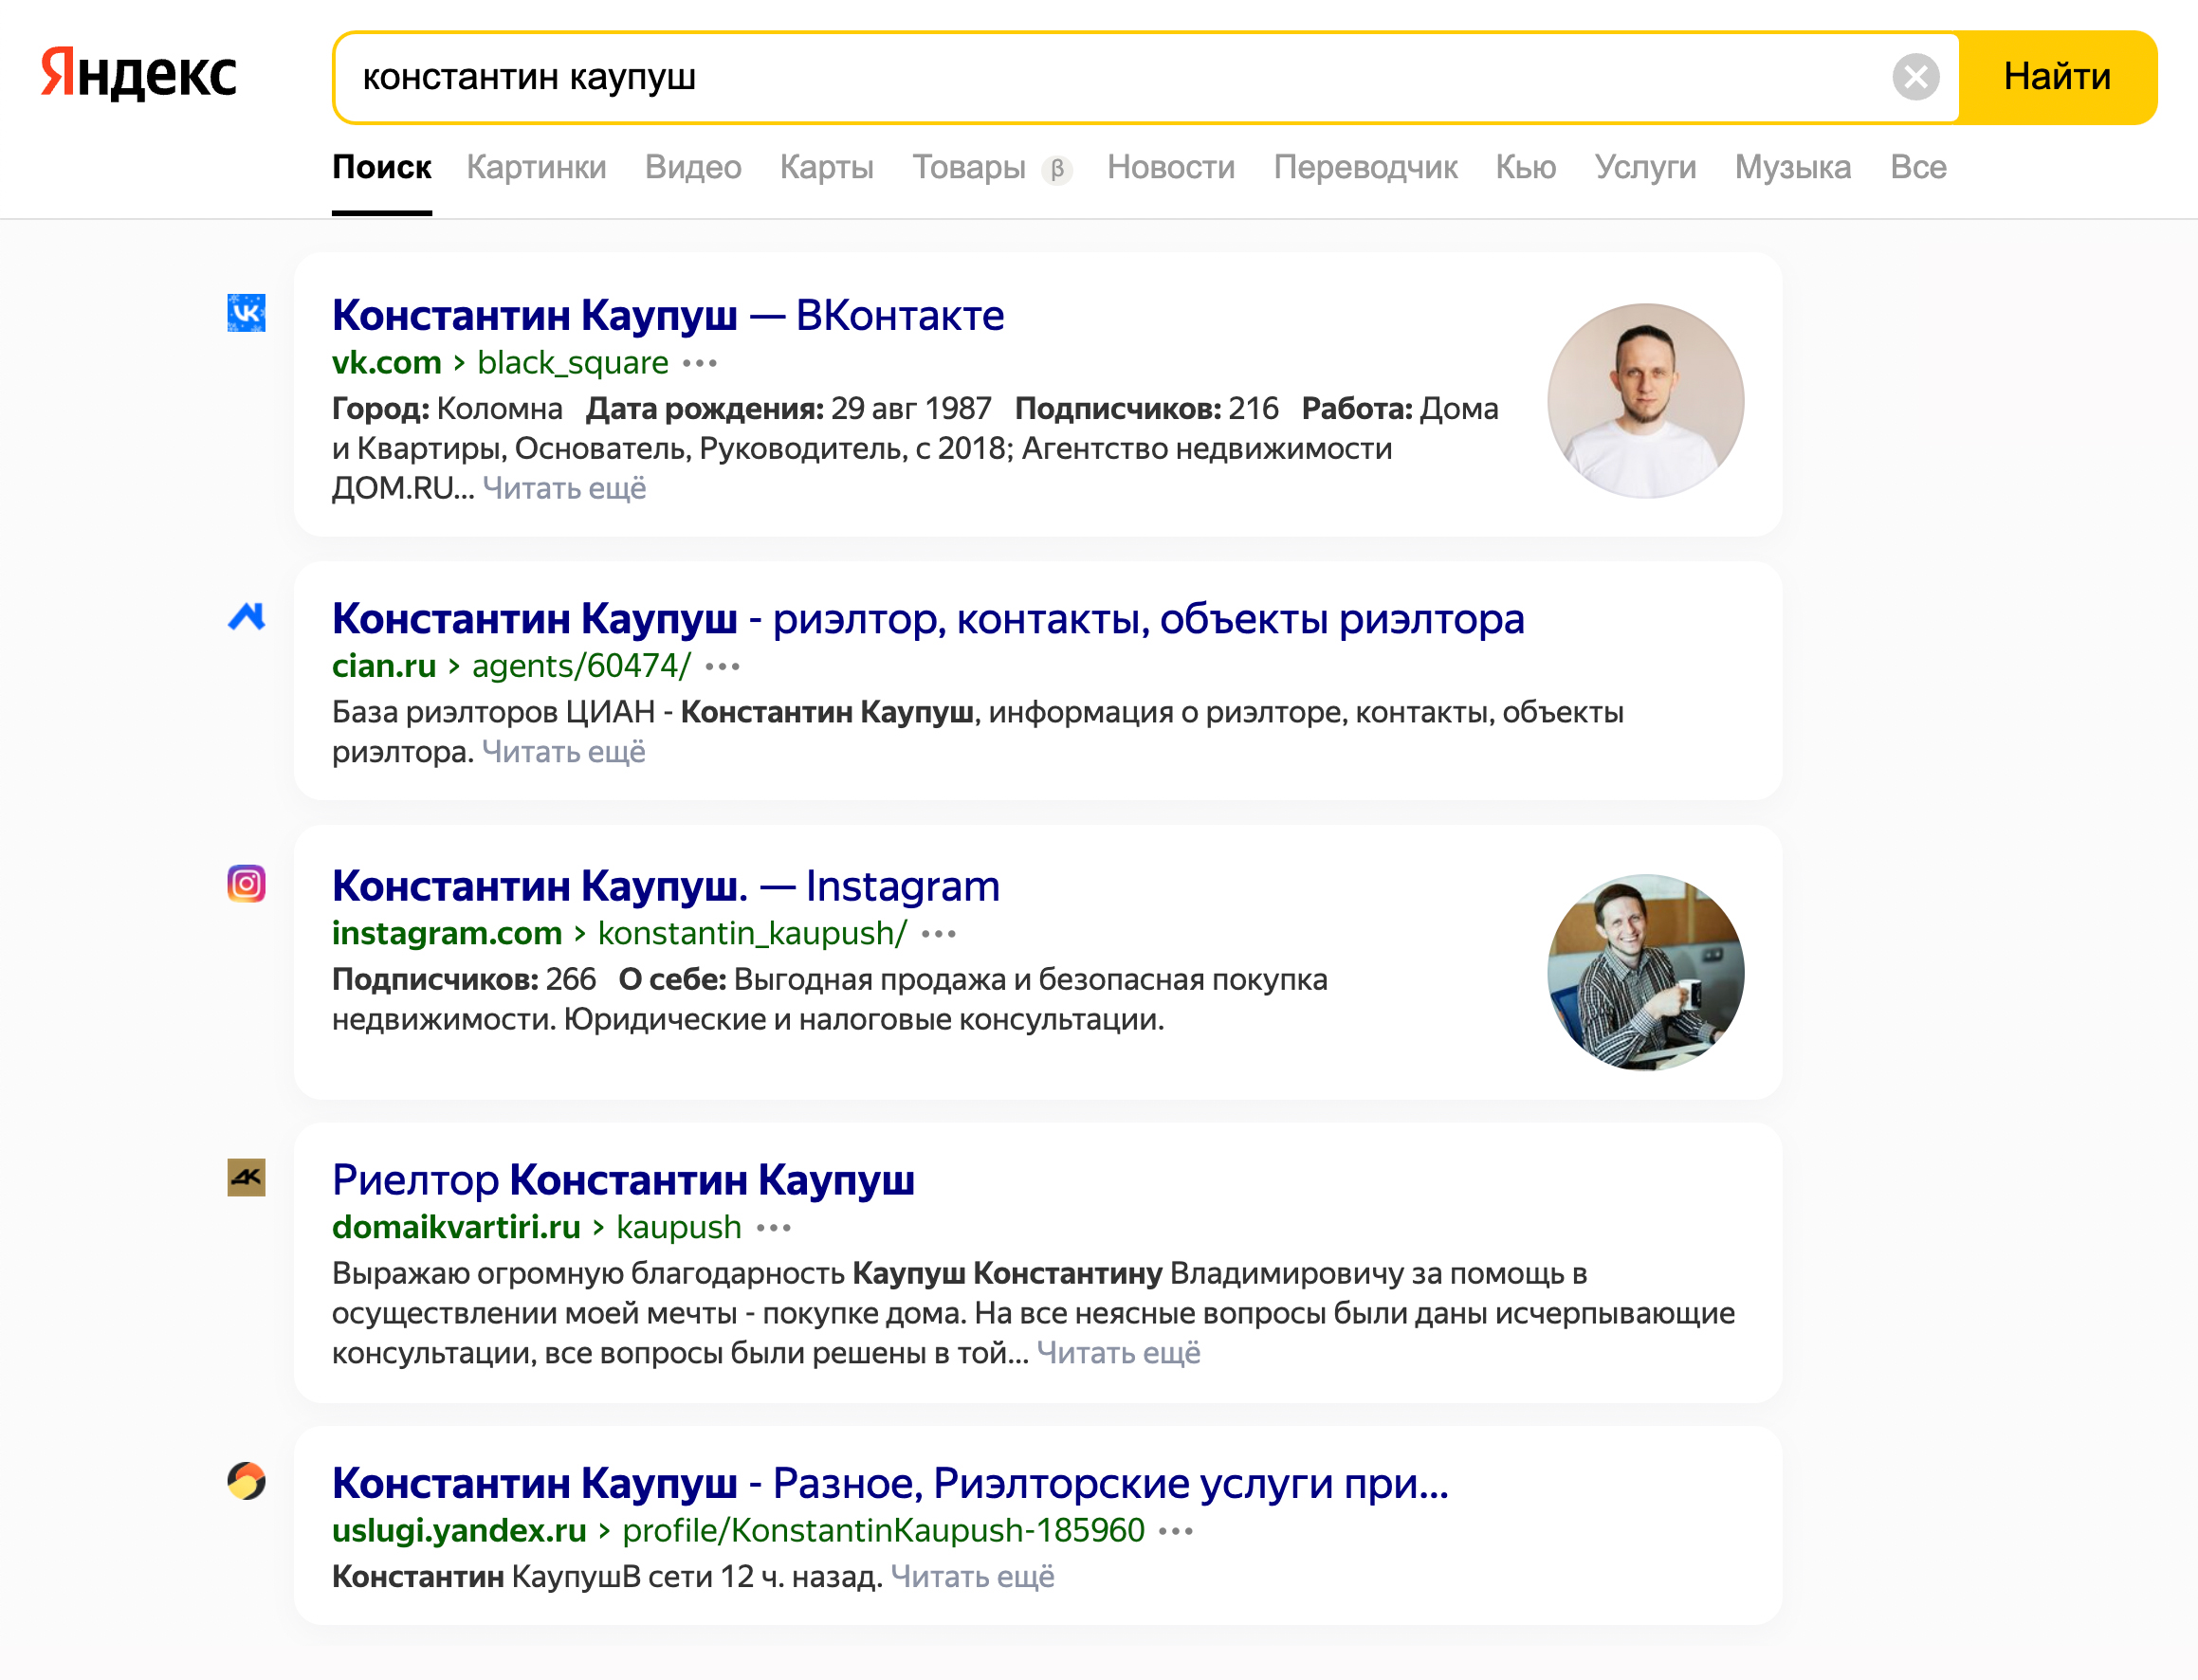Screen dimensions: 2198x1680
Task: Click the instagram.com domain link
Action: [447, 933]
